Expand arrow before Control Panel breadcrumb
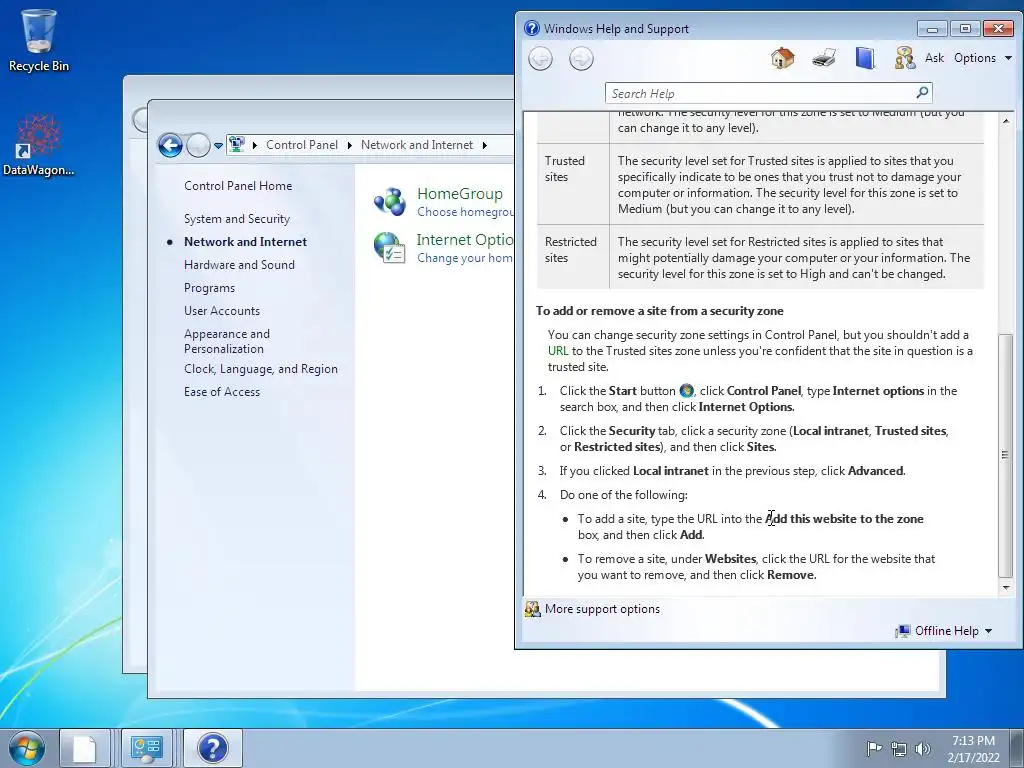The image size is (1024, 768). (x=255, y=145)
